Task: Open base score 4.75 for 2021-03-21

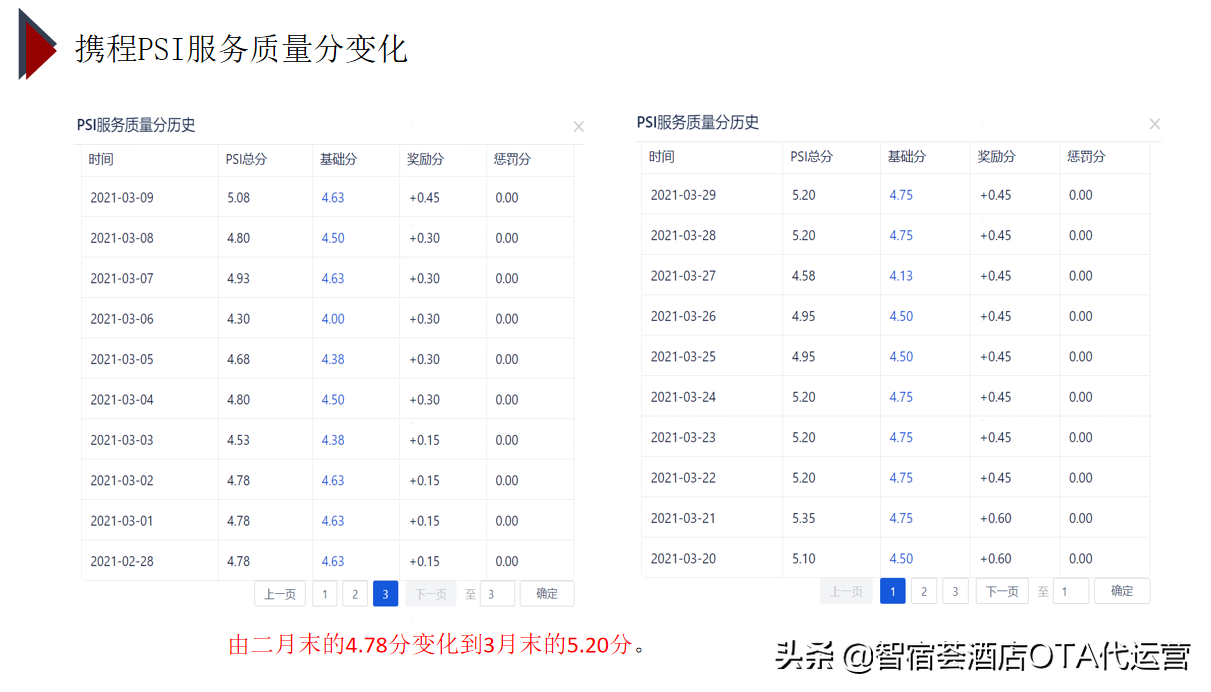Action: (x=901, y=518)
